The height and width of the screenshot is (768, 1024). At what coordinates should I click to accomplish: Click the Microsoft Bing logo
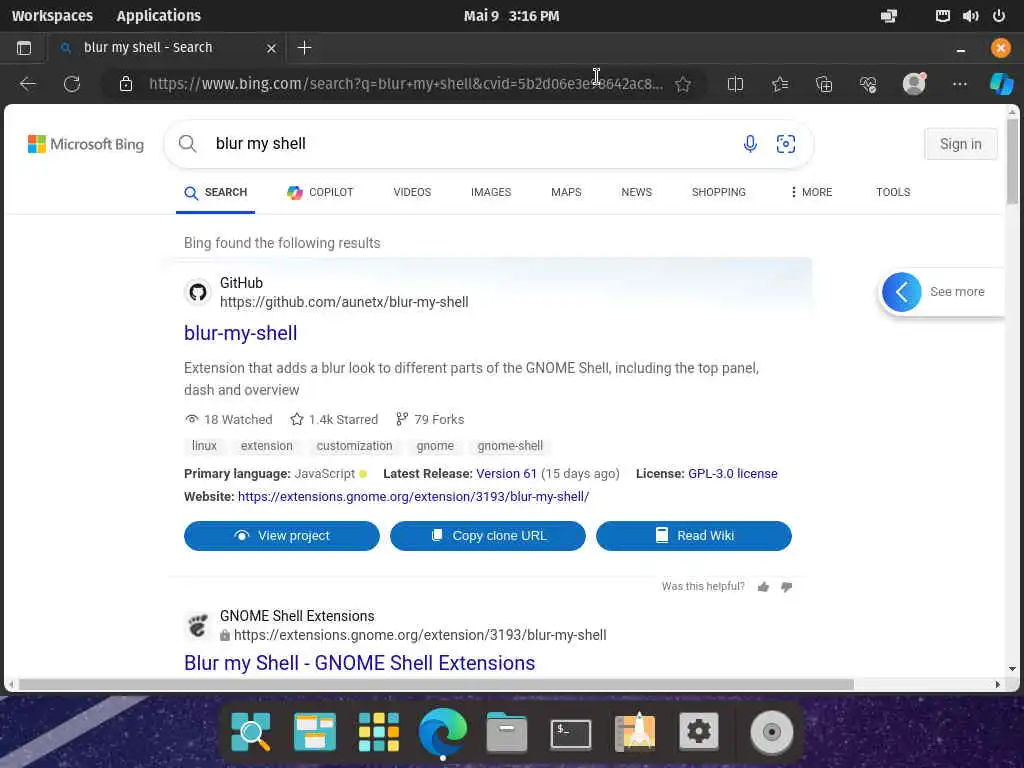[x=86, y=144]
